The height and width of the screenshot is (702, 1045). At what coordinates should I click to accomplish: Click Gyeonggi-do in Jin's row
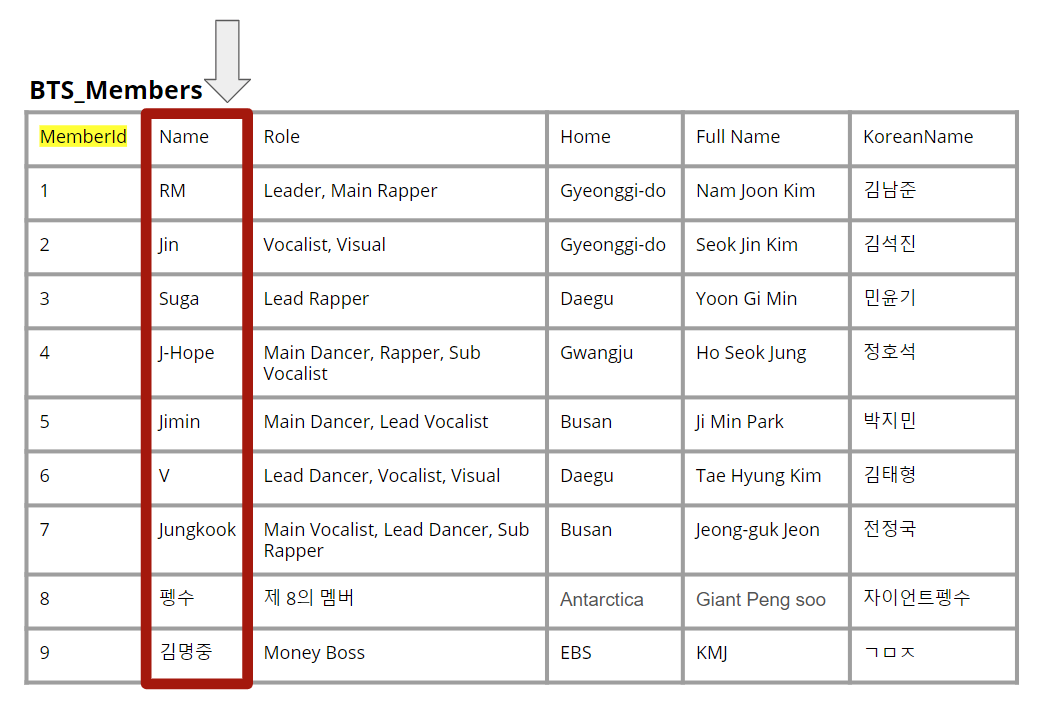click(612, 245)
